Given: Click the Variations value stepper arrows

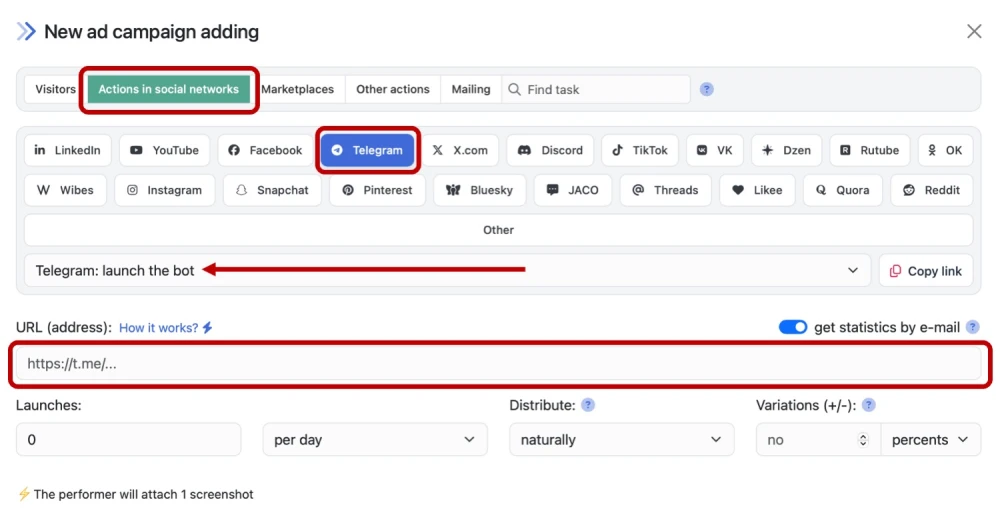Looking at the screenshot, I should (863, 440).
